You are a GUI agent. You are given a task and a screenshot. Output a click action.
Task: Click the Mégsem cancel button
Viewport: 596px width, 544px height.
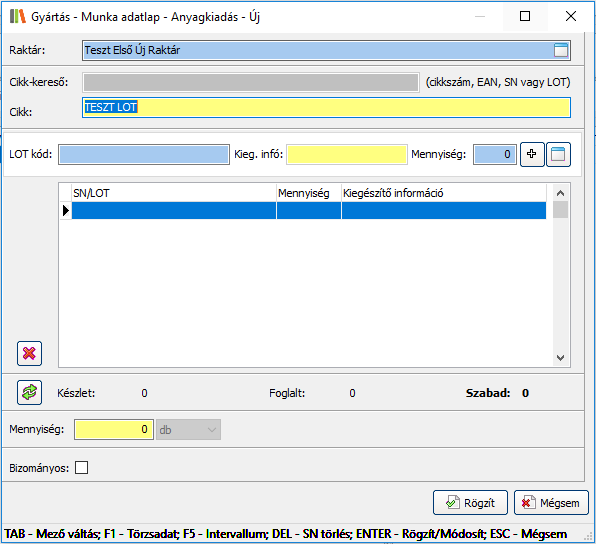(551, 503)
